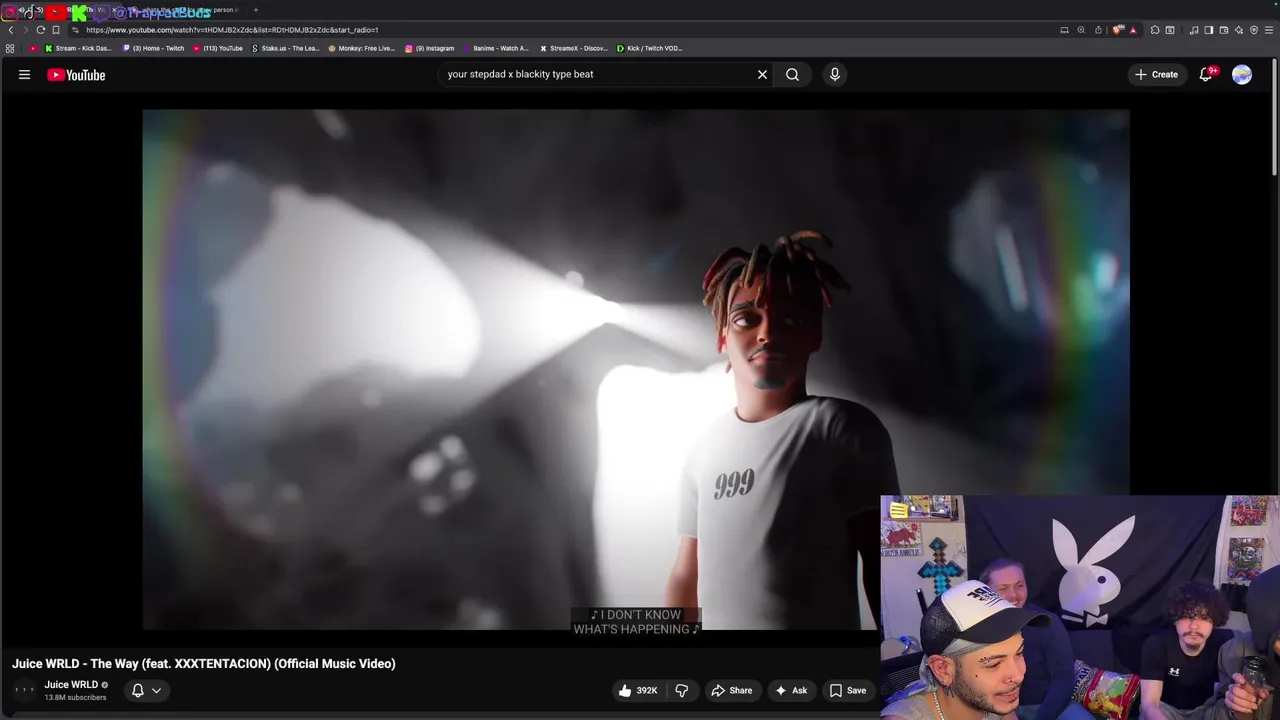Open 'Monkey: Free Live...' bookmark

tap(362, 48)
